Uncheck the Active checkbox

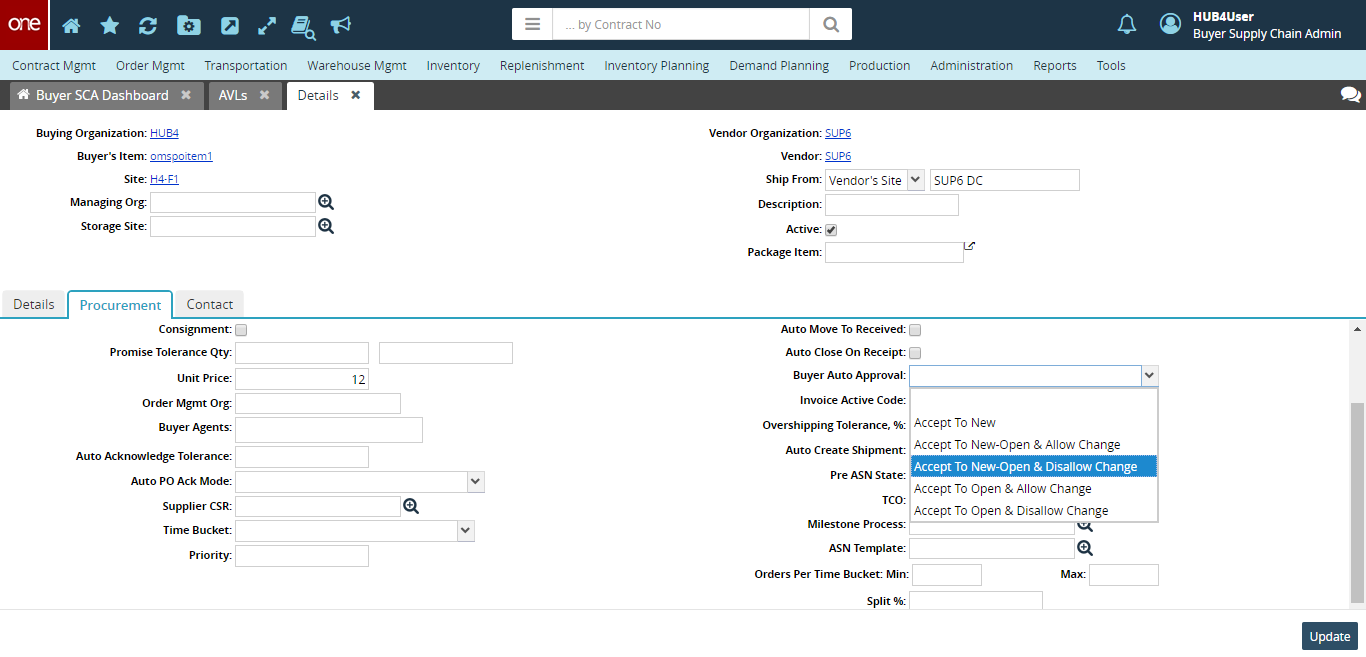(x=831, y=230)
